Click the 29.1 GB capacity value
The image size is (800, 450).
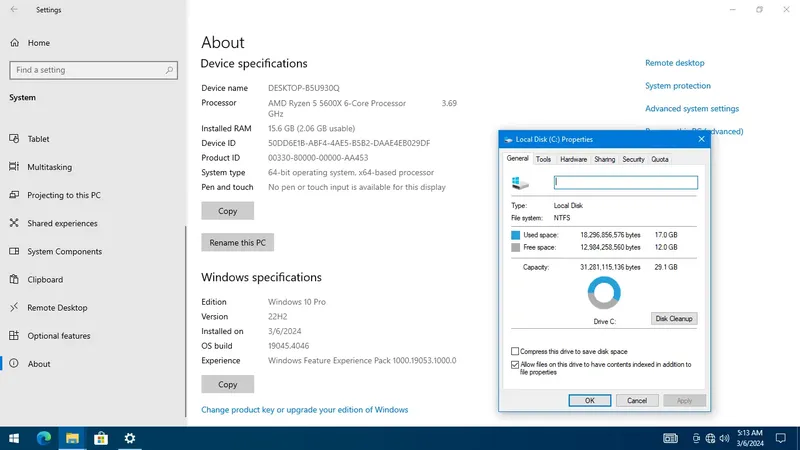pyautogui.click(x=666, y=267)
